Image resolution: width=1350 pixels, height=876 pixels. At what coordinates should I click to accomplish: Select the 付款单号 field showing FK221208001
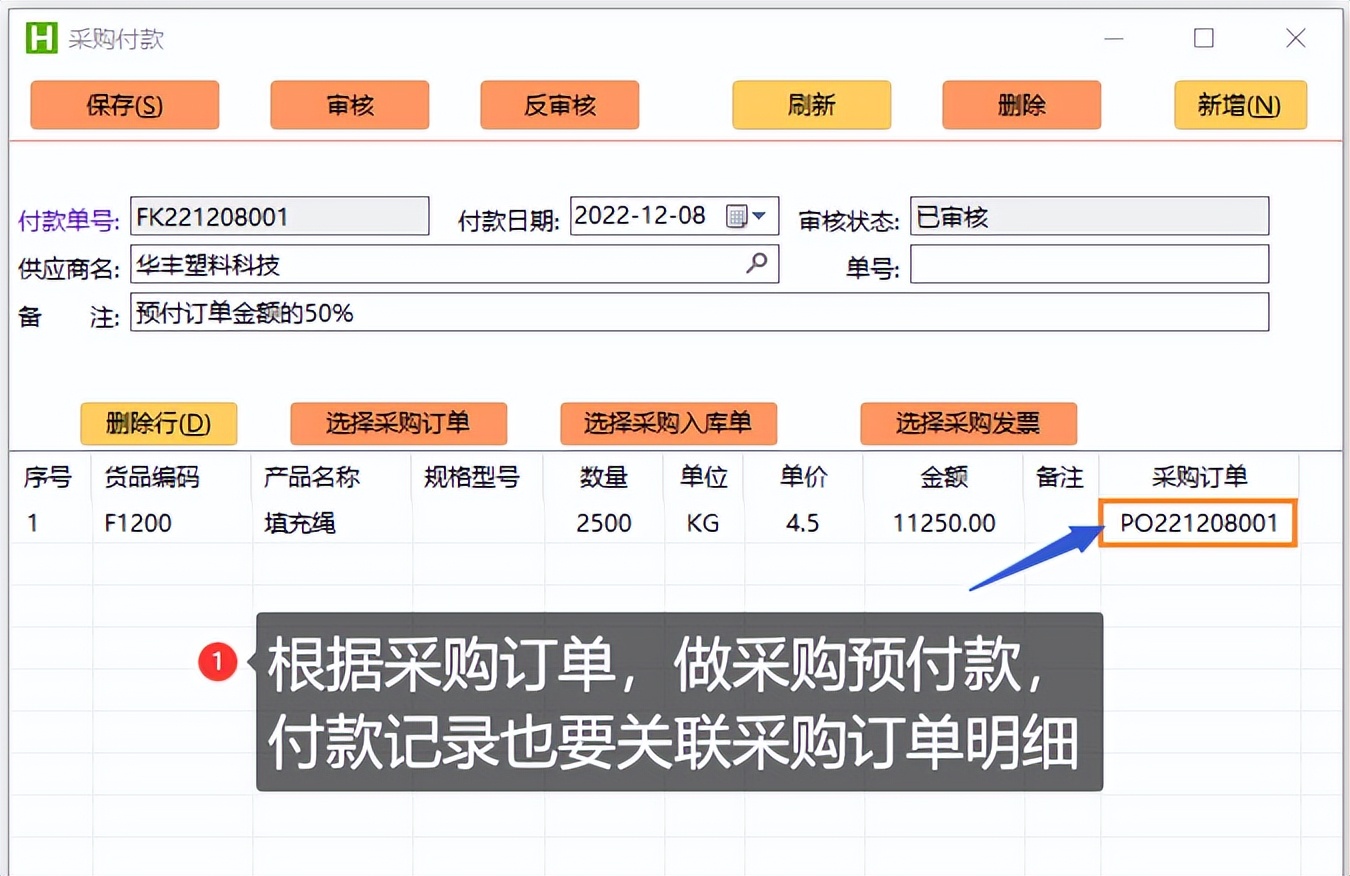pyautogui.click(x=280, y=215)
